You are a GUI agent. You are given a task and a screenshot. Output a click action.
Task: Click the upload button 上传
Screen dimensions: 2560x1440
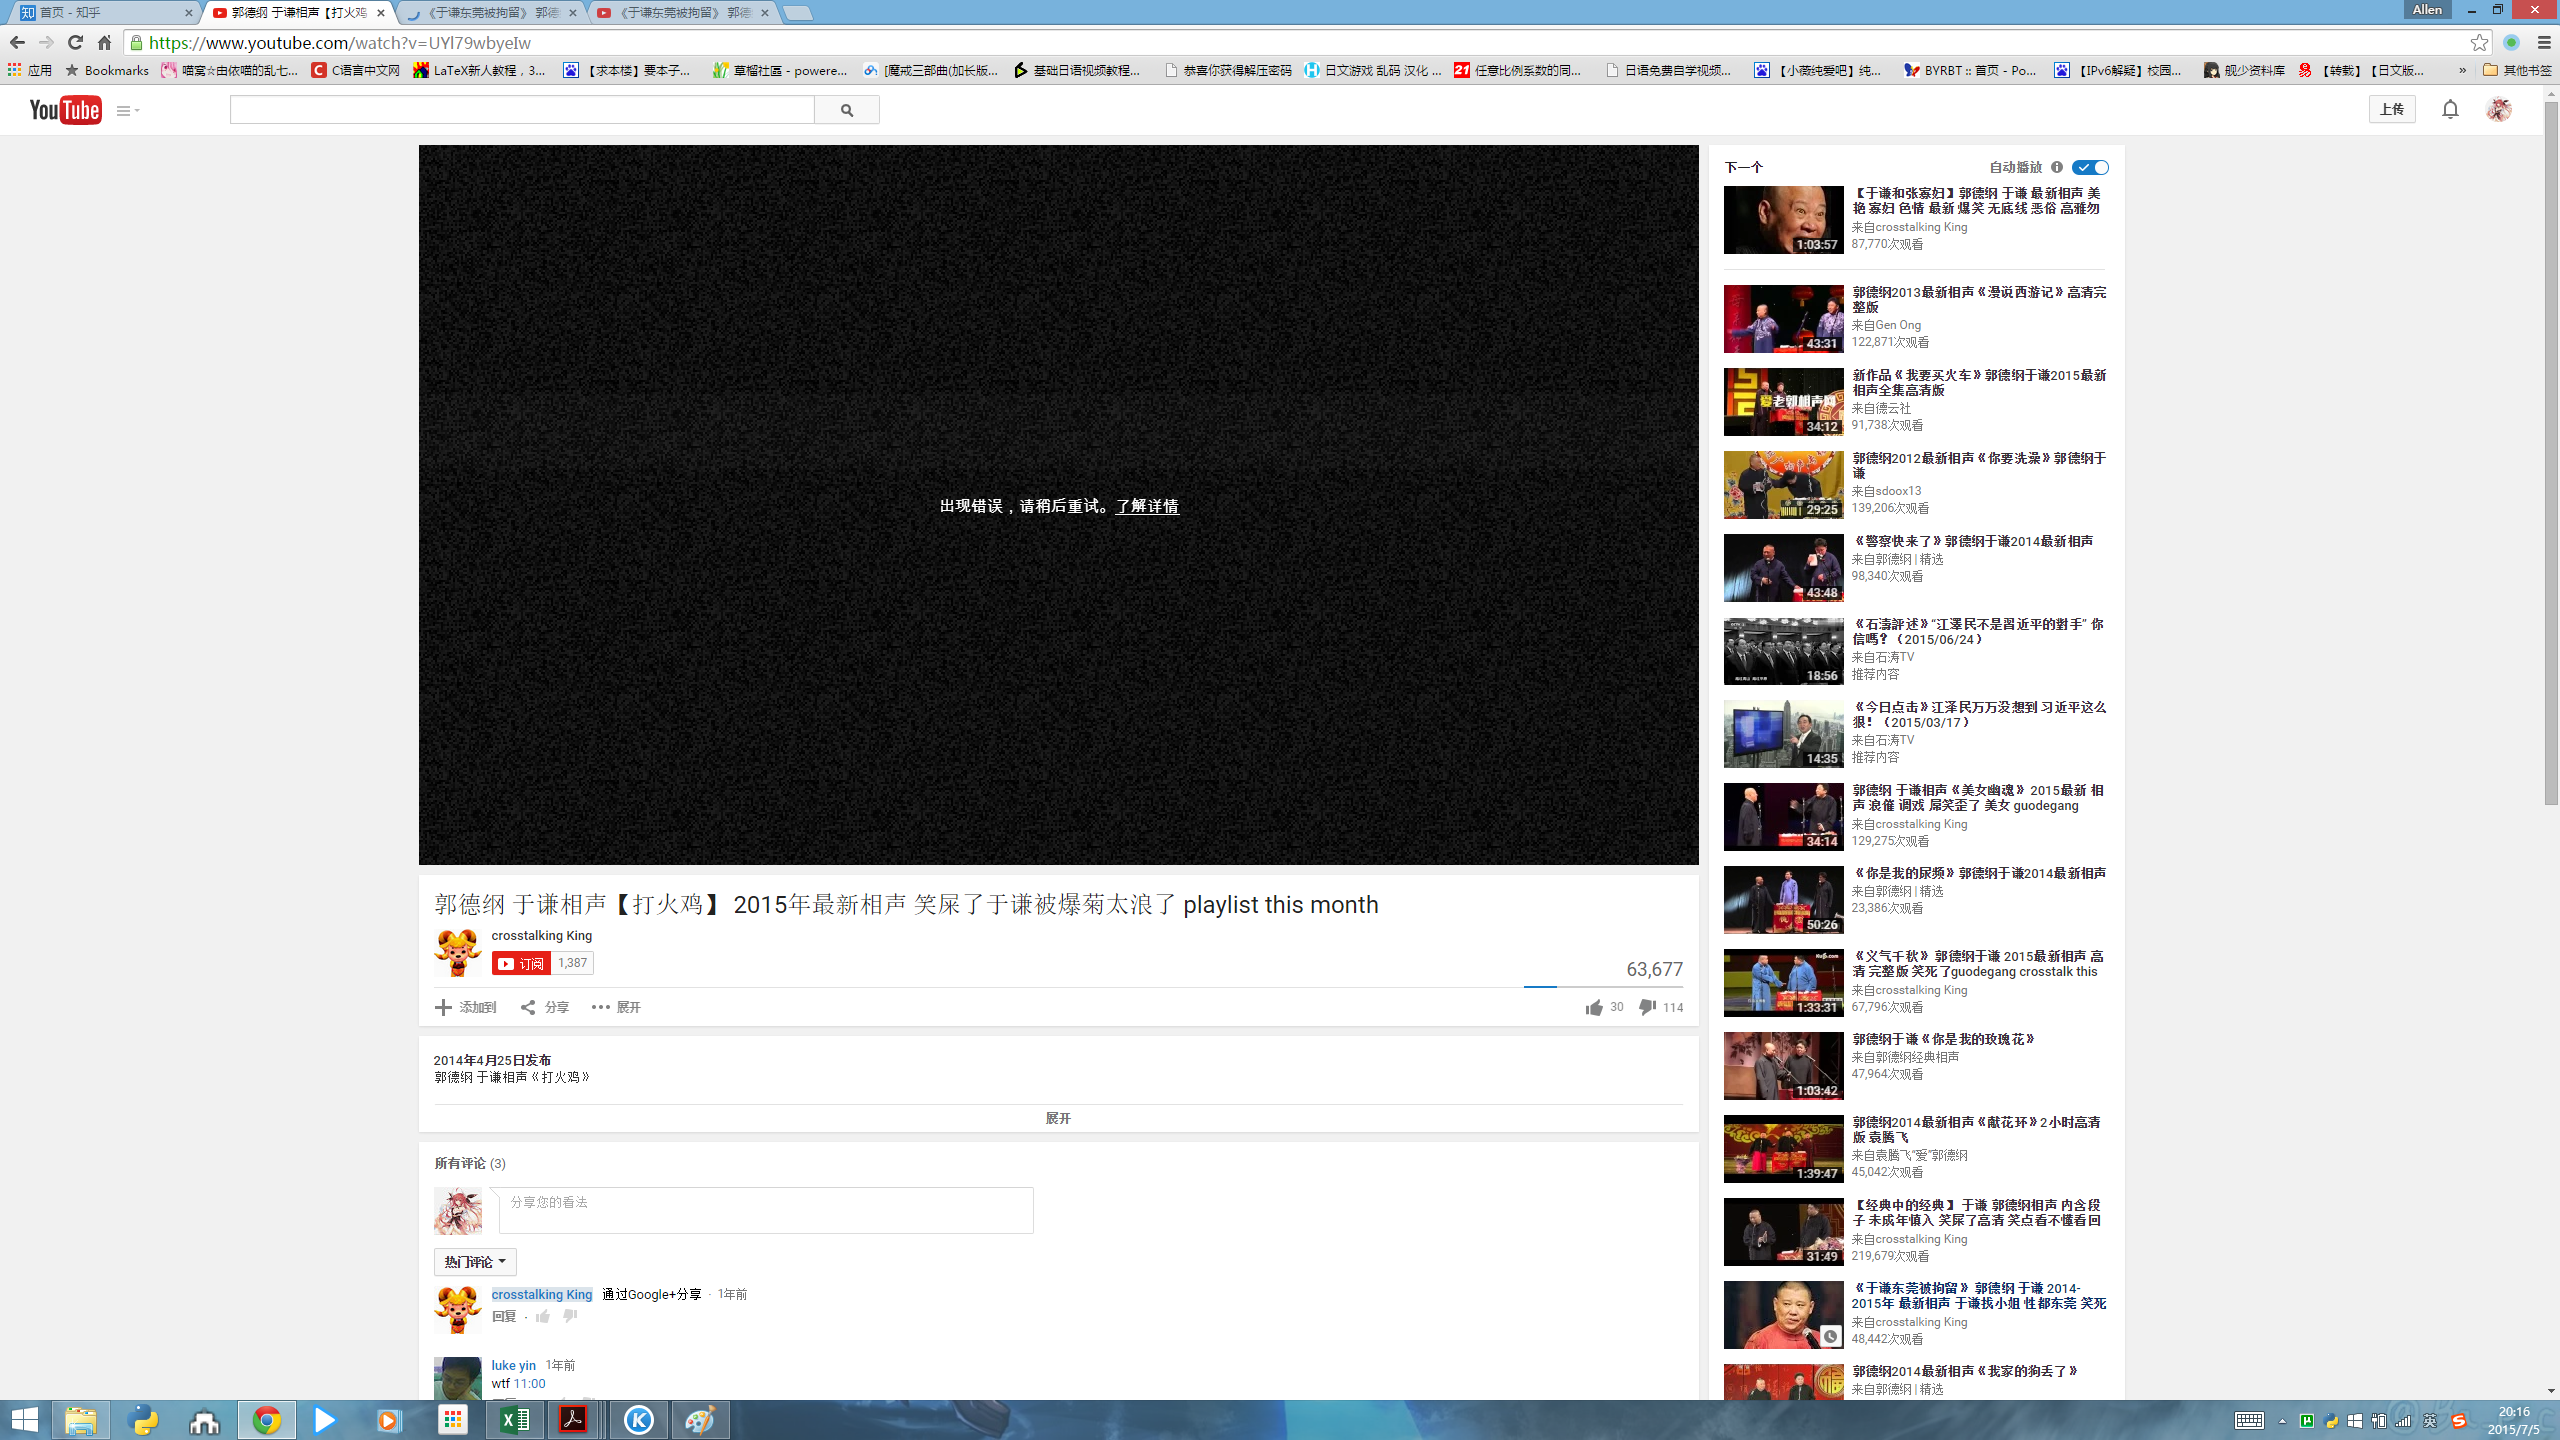2392,109
